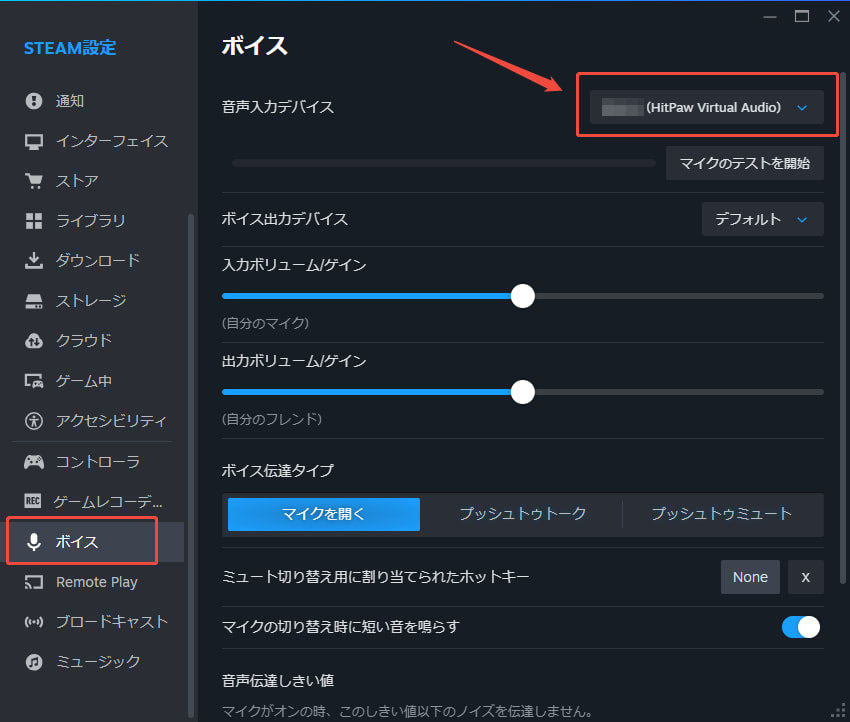The height and width of the screenshot is (722, 850).
Task: Click the 音声伝達しきい値 heading
Action: pos(278,681)
